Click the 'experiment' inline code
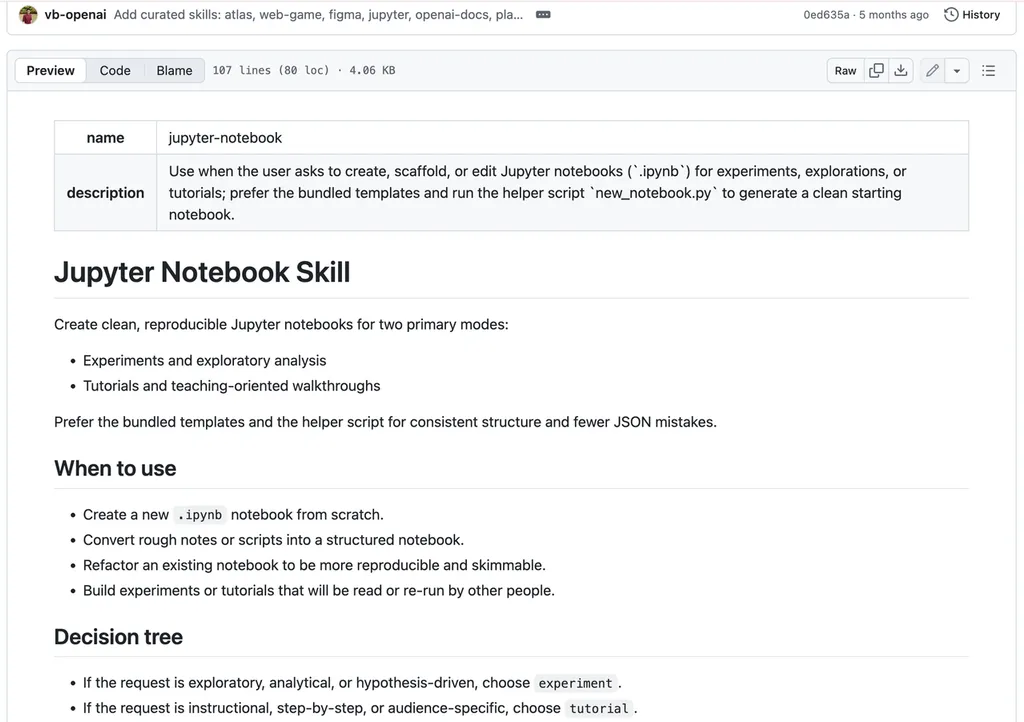This screenshot has width=1024, height=722. tap(575, 683)
